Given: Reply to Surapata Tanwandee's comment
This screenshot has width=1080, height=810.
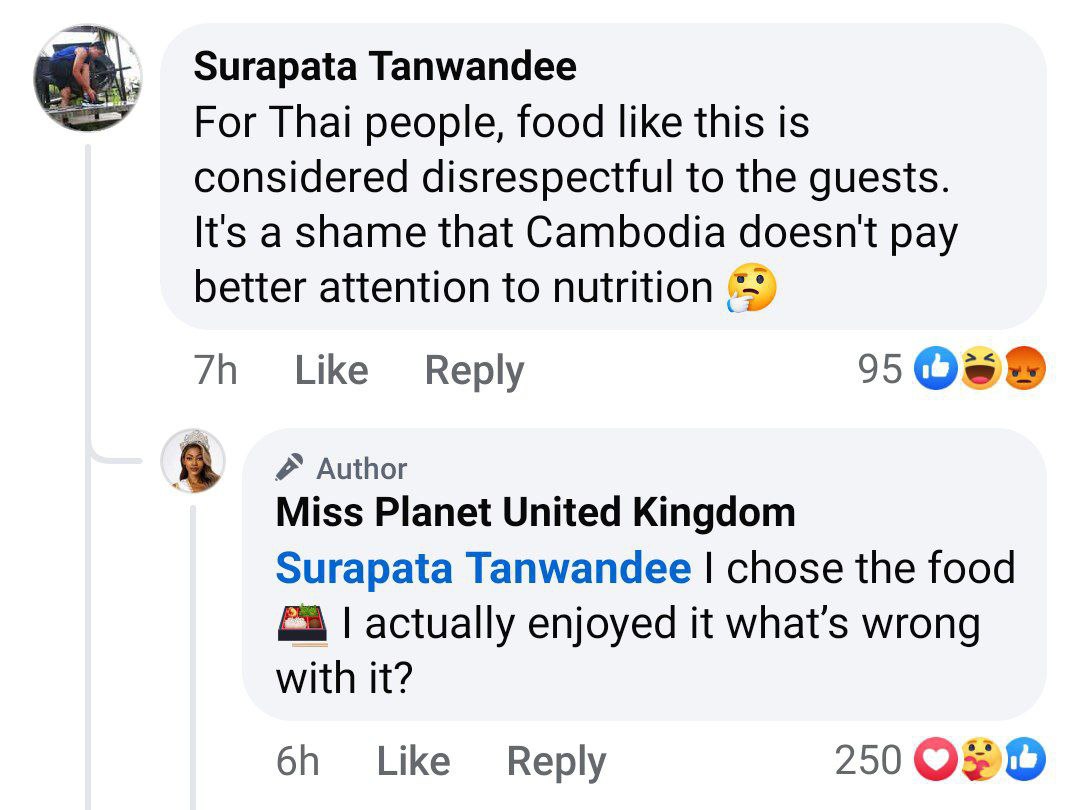Looking at the screenshot, I should [474, 370].
